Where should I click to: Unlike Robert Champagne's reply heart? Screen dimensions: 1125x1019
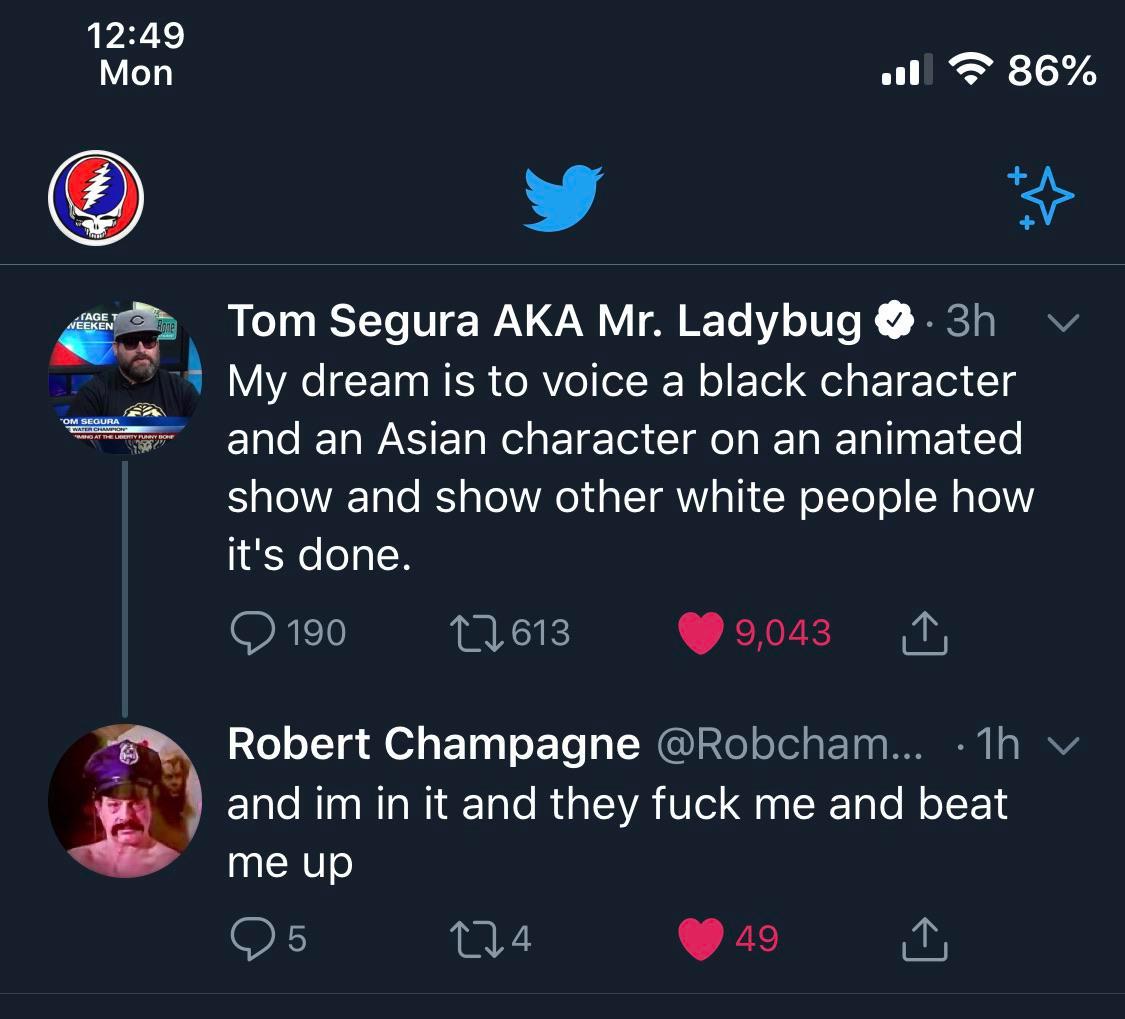tap(699, 938)
